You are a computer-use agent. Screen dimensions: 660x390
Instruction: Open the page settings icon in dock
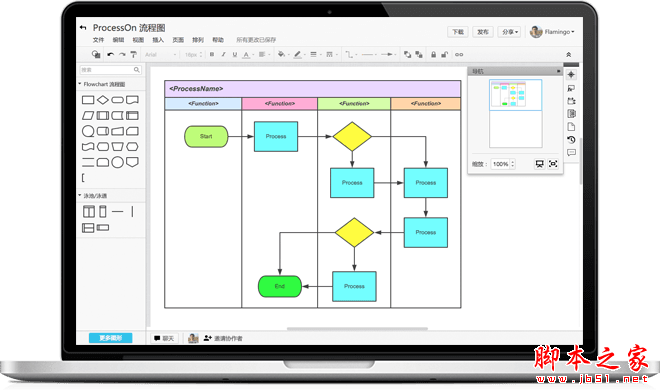571,127
